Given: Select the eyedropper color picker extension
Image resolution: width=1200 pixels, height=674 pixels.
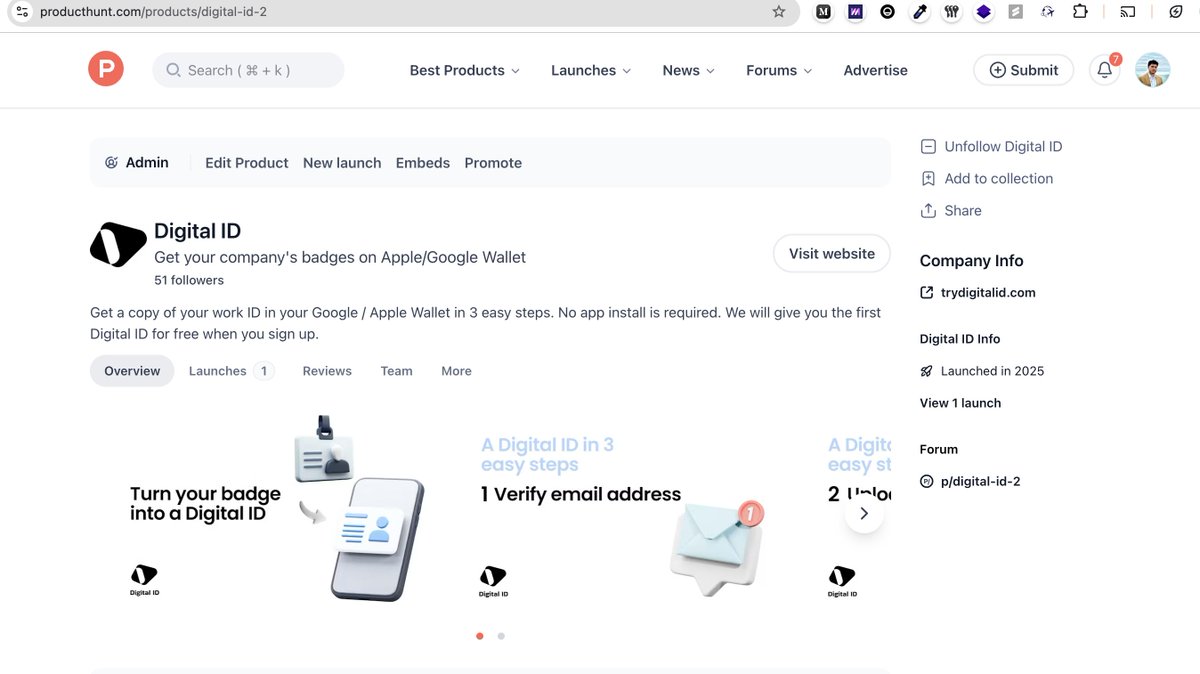Looking at the screenshot, I should 919,12.
